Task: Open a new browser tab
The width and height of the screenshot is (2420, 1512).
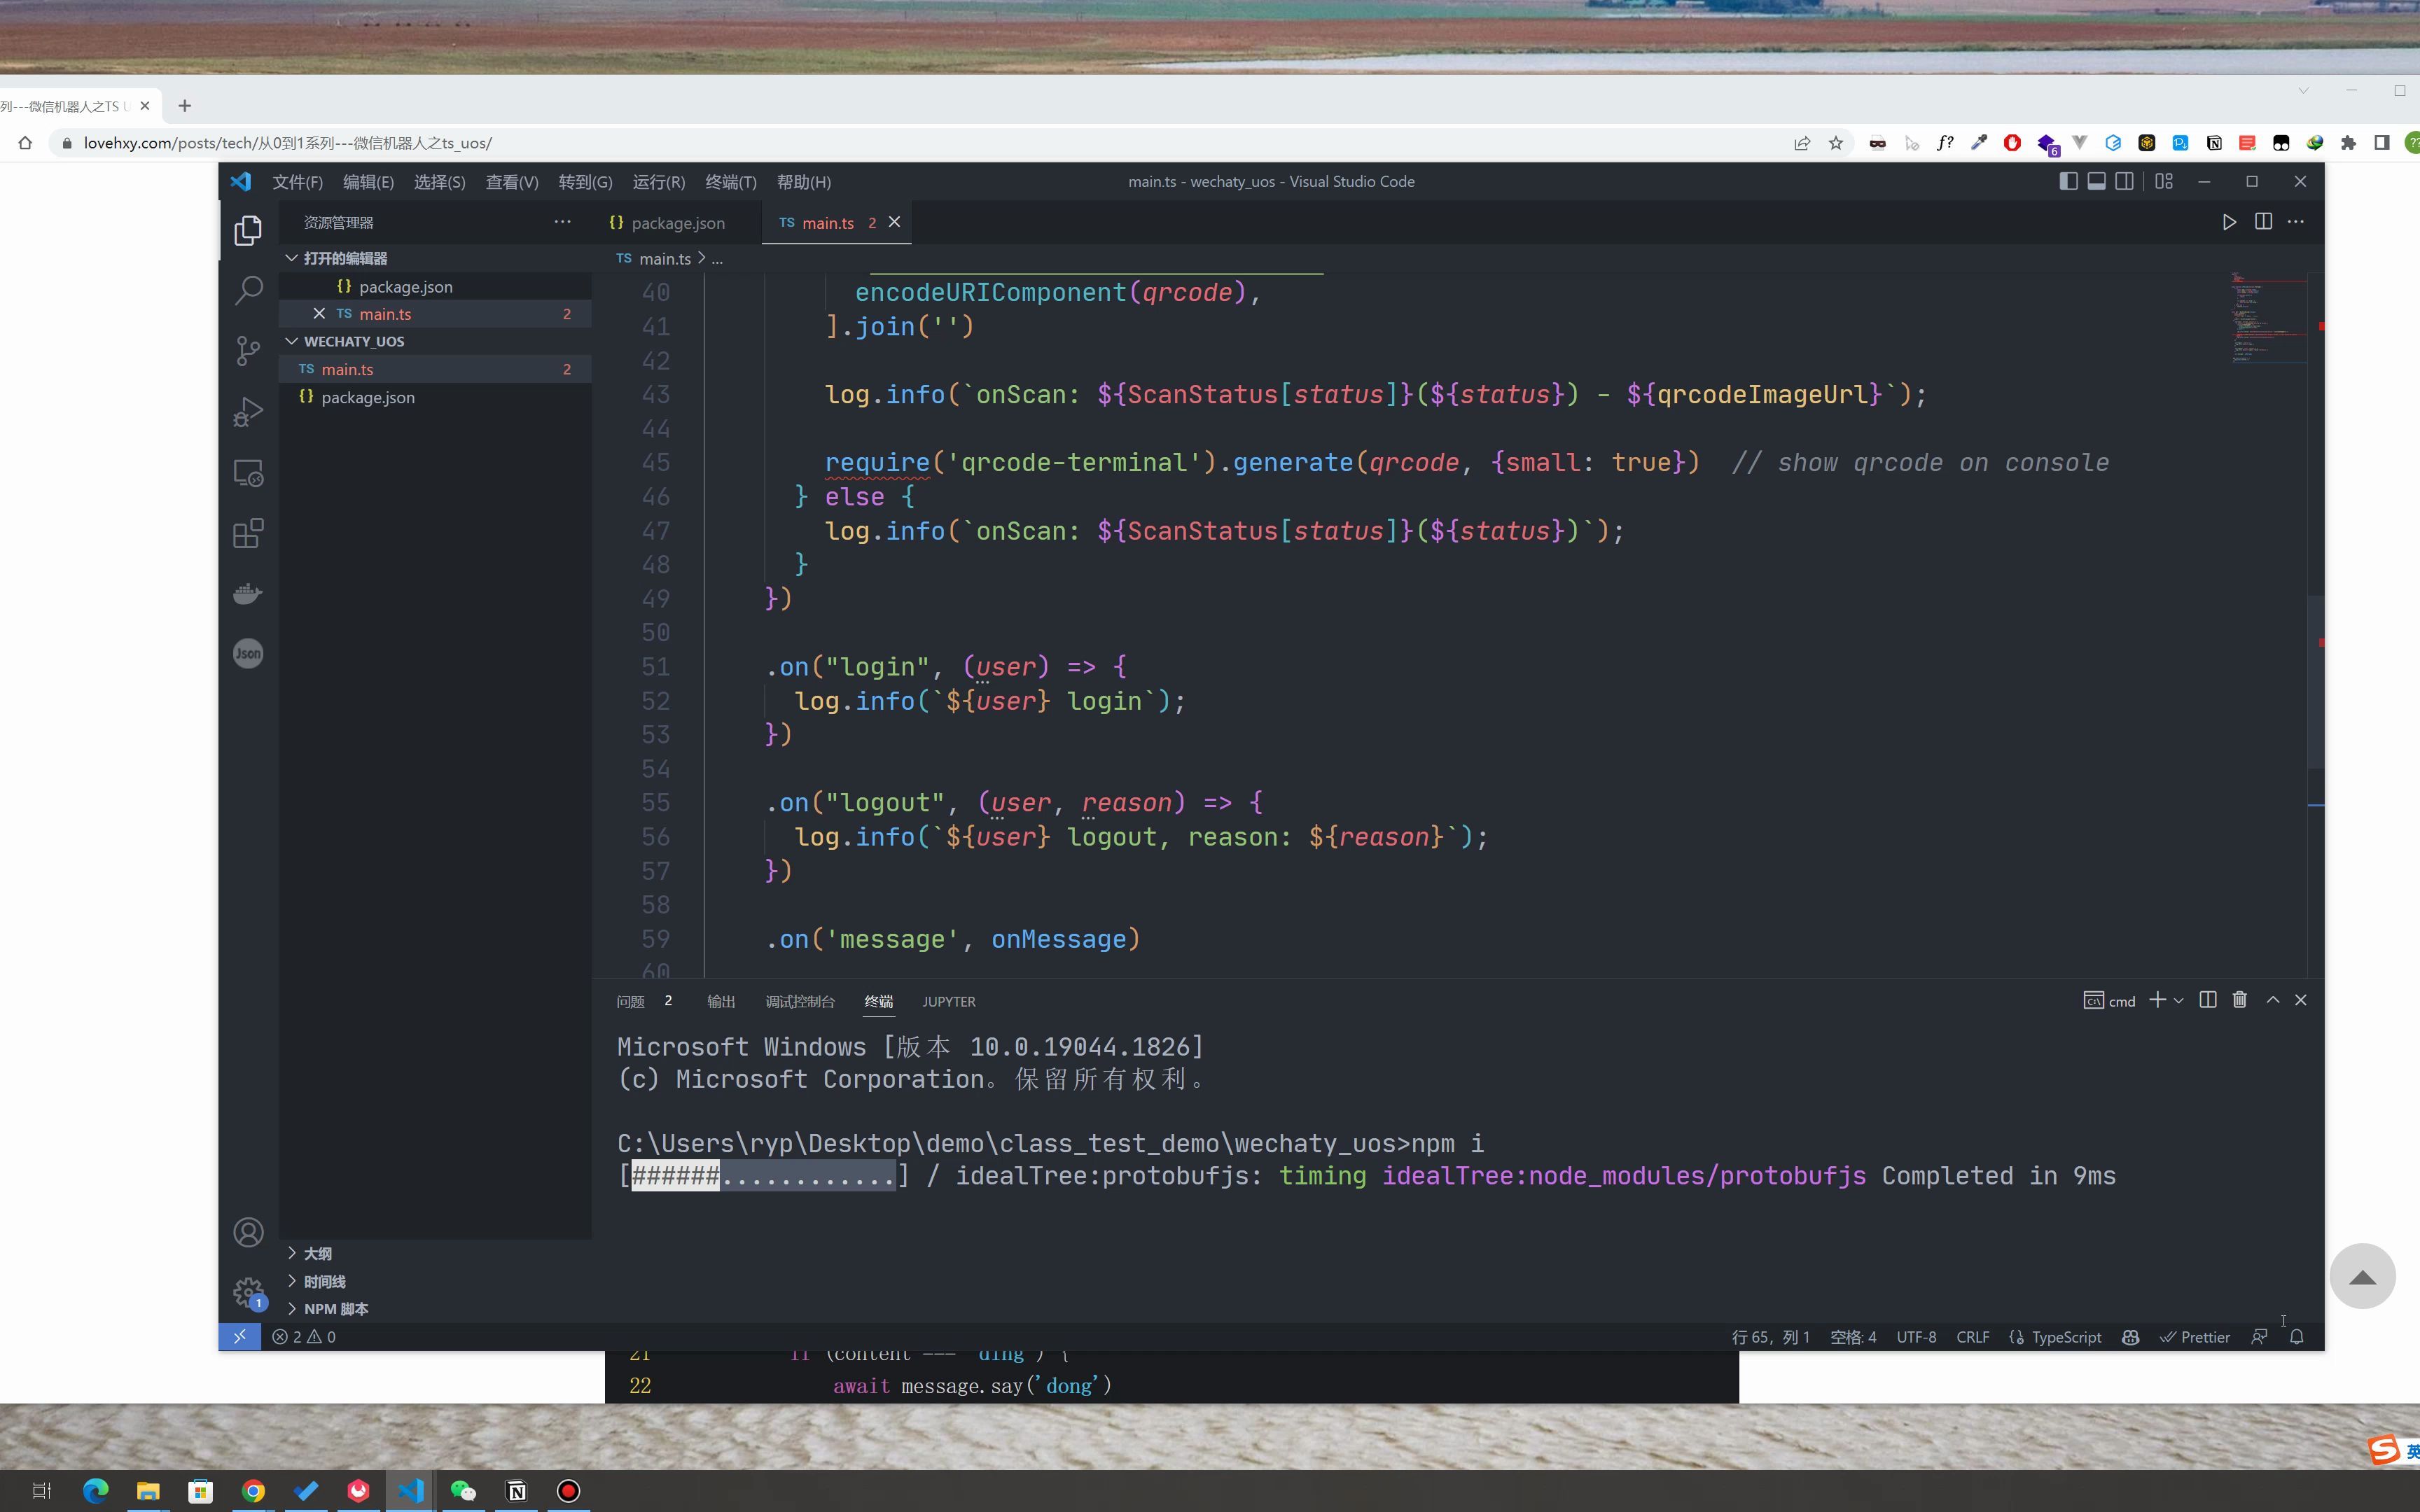Action: (184, 106)
